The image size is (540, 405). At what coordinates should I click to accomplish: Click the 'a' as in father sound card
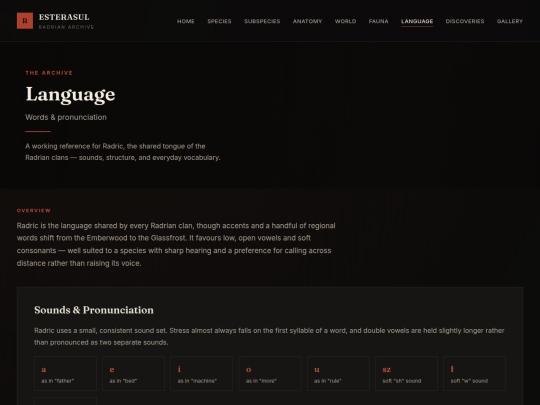(65, 374)
